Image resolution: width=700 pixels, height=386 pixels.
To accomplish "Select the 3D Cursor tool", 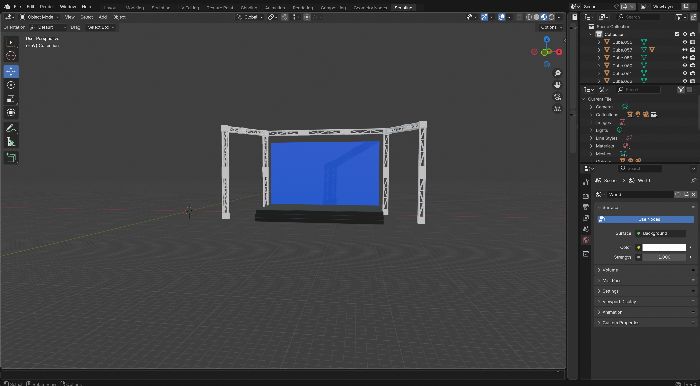I will click(x=11, y=56).
